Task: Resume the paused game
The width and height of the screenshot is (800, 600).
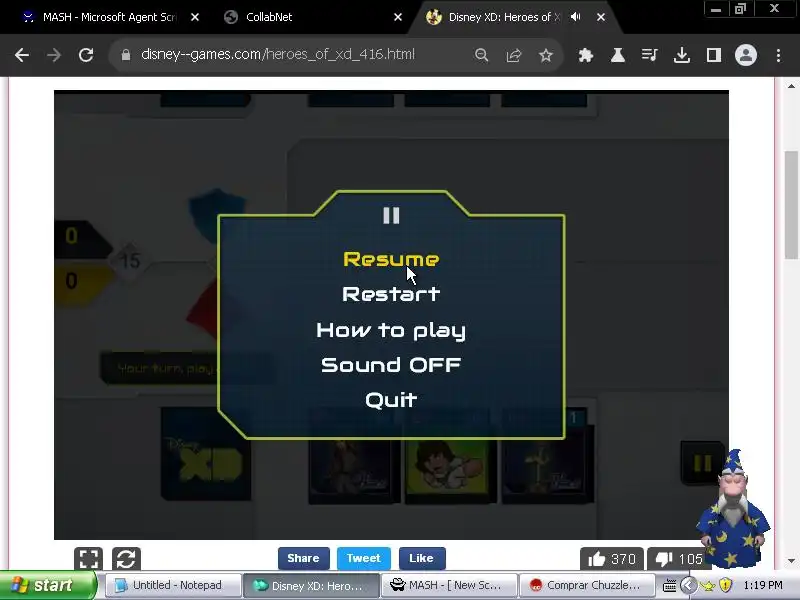Action: point(391,259)
